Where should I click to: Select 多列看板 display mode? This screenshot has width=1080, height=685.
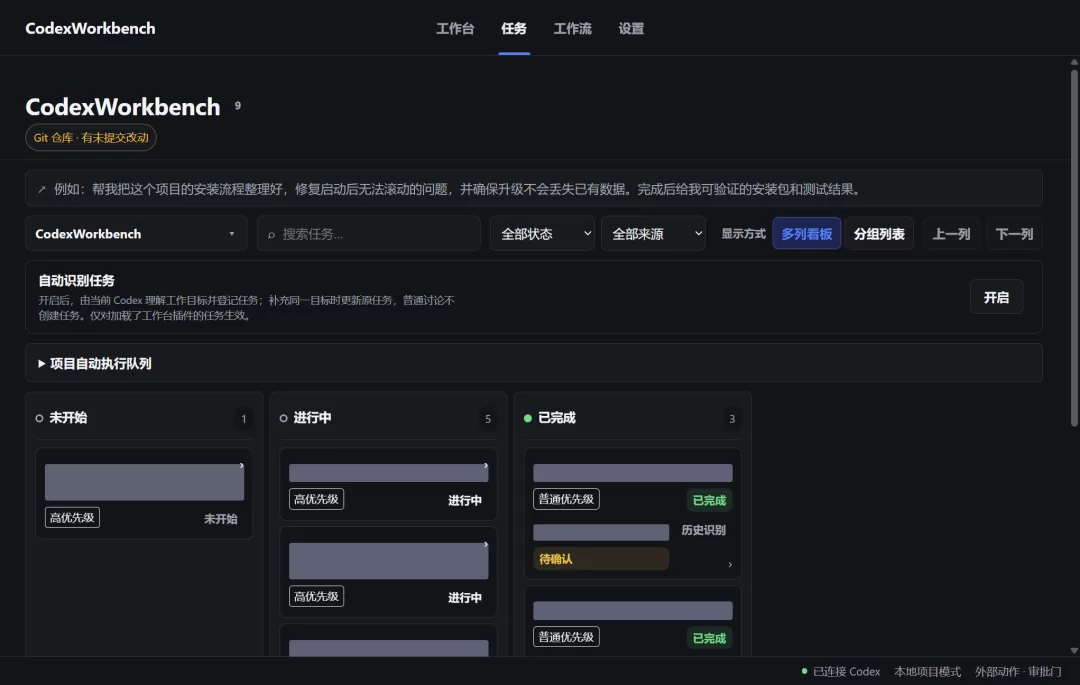(x=807, y=234)
